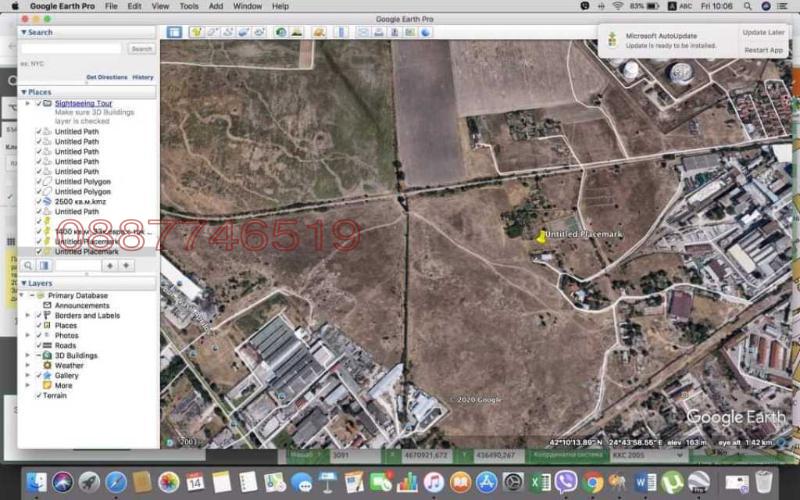Select the Add Path tool
The width and height of the screenshot is (800, 500).
click(228, 32)
